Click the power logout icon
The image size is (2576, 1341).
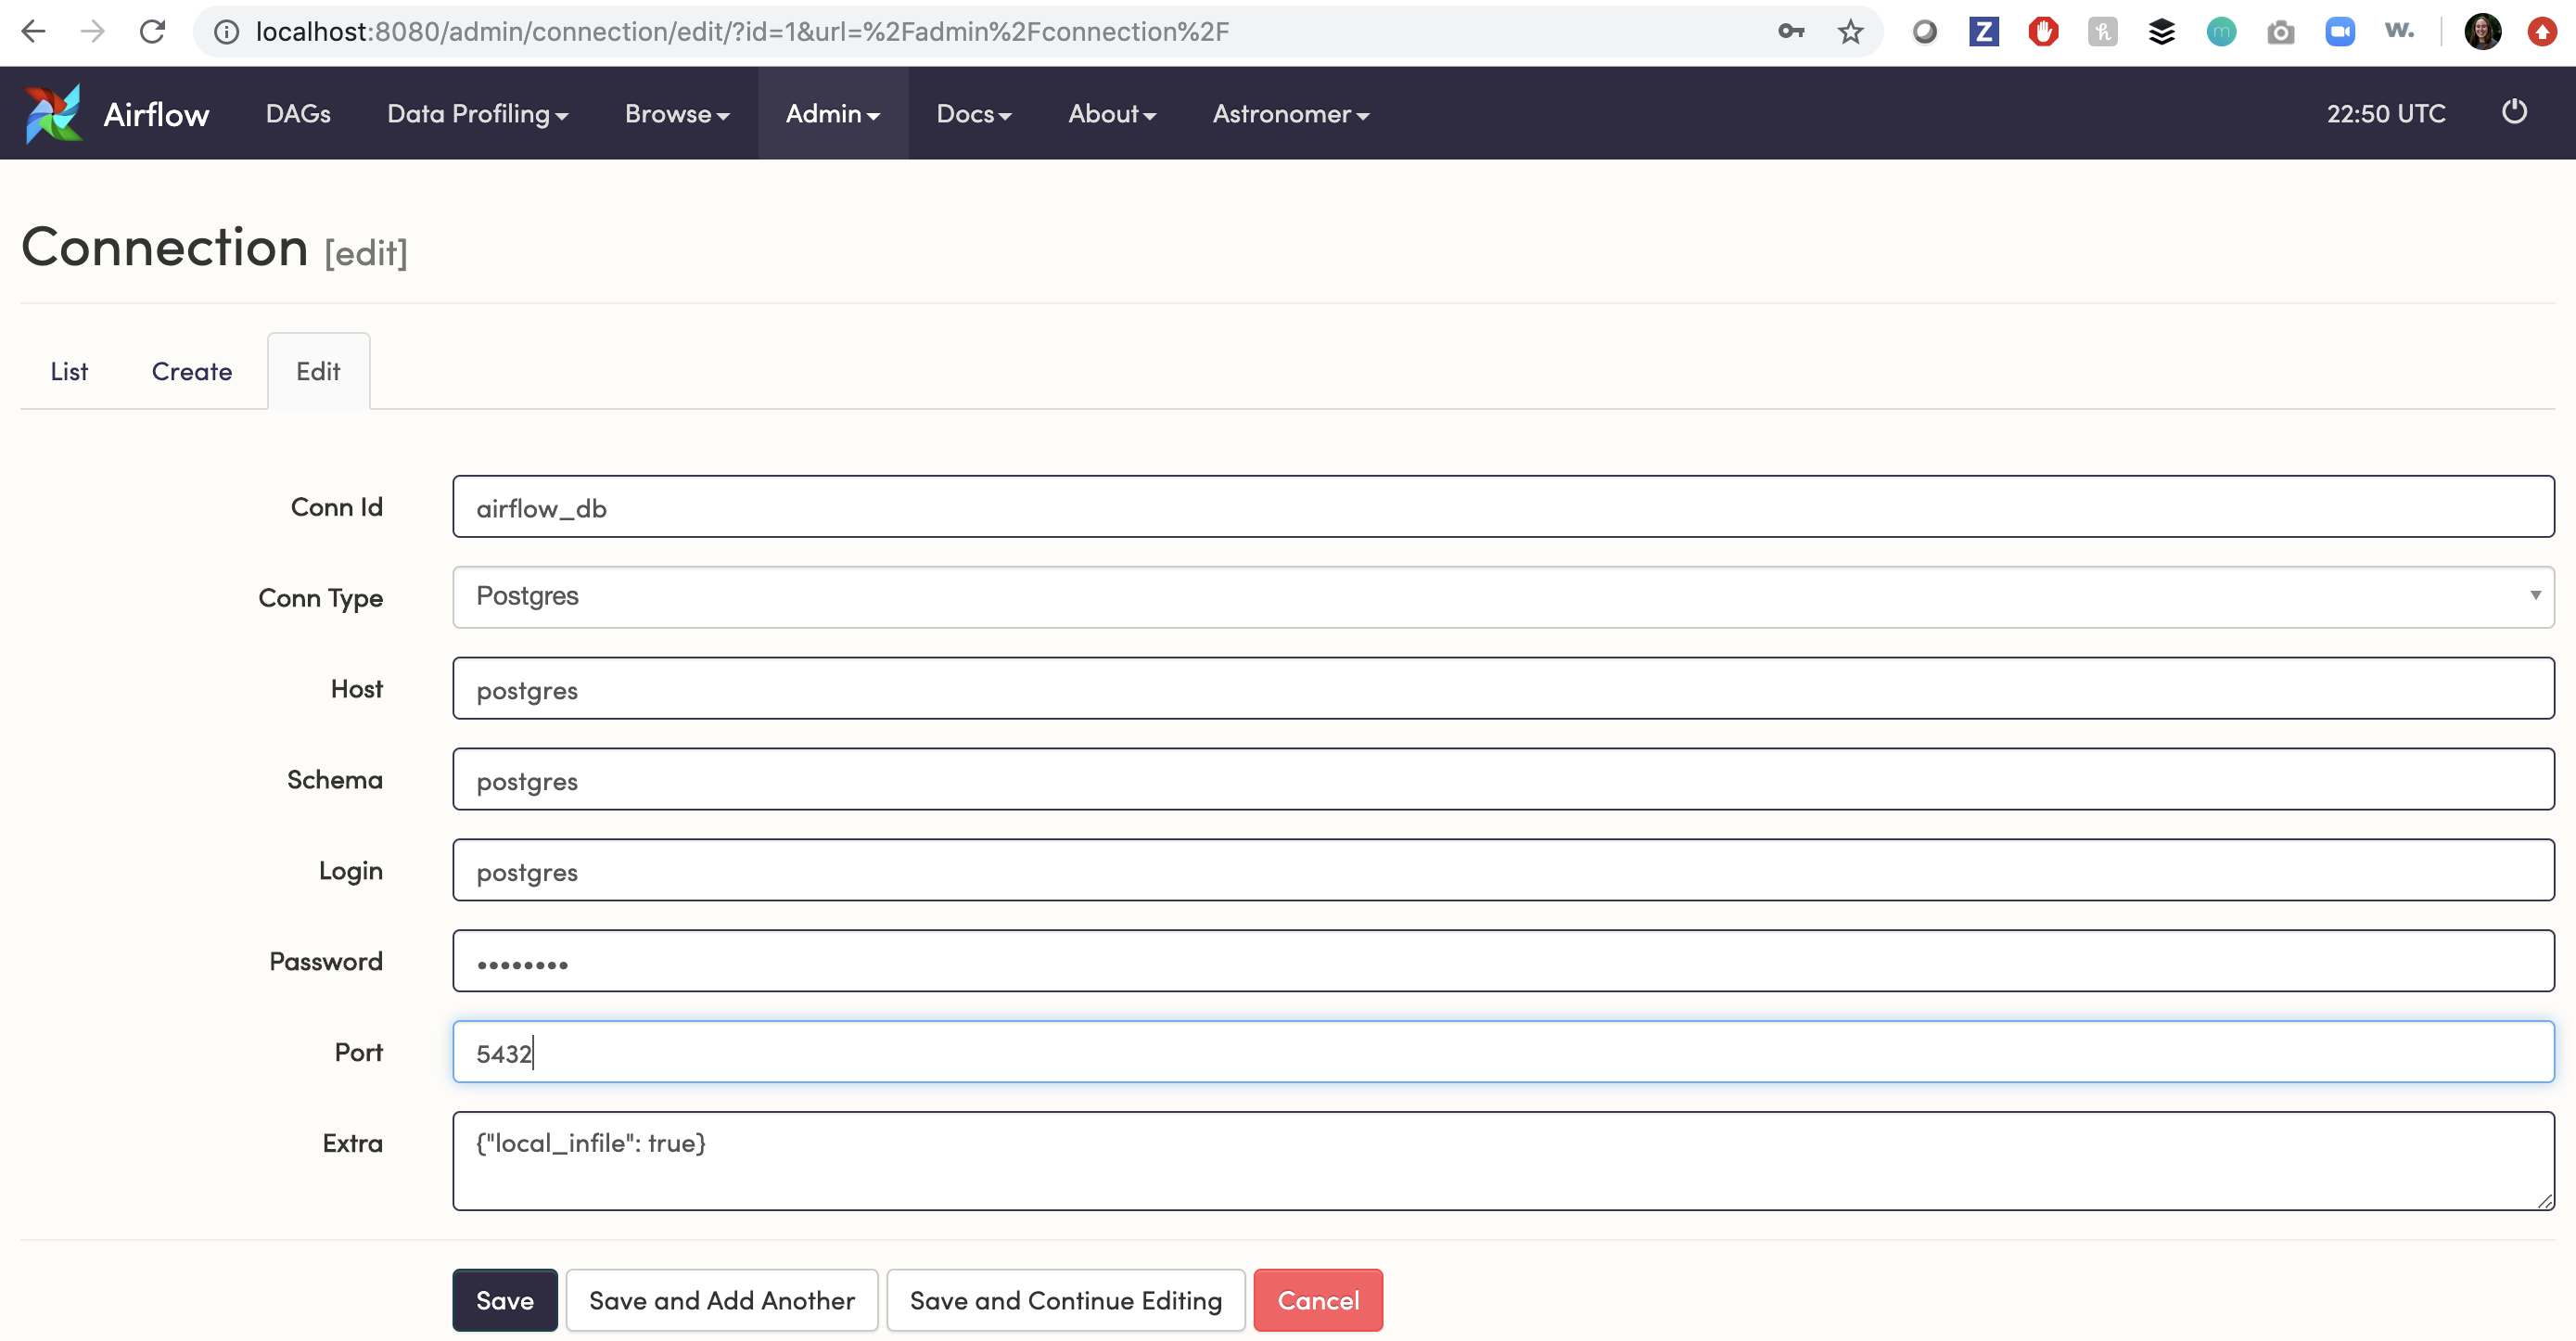tap(2513, 112)
